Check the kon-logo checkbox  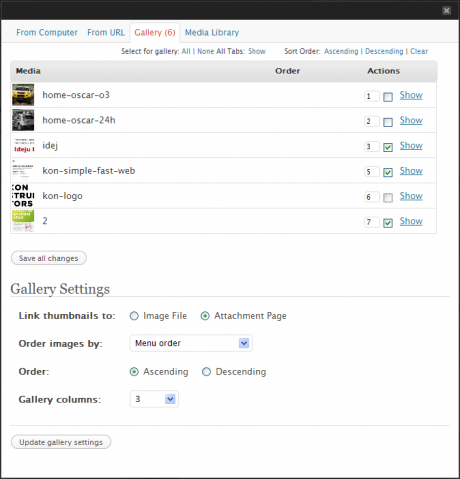click(x=388, y=198)
